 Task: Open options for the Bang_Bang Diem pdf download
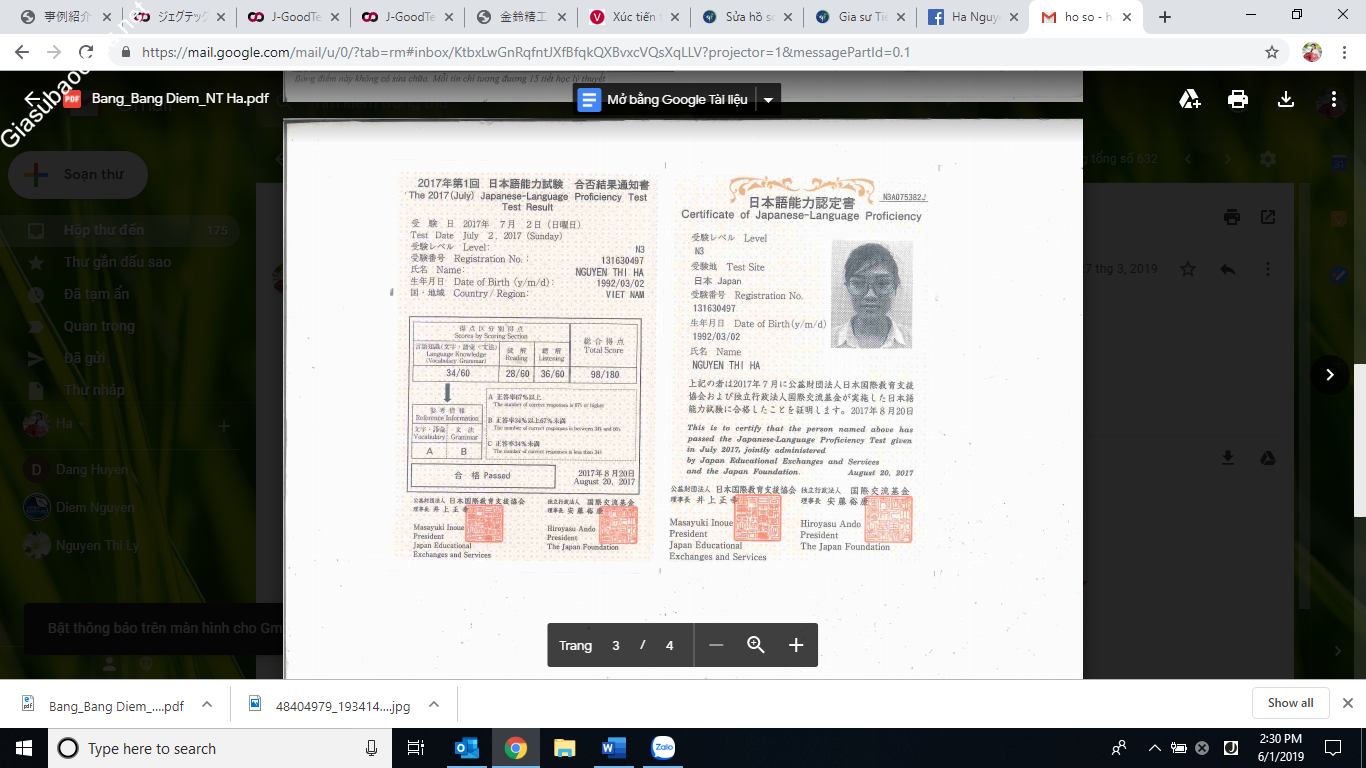click(207, 704)
